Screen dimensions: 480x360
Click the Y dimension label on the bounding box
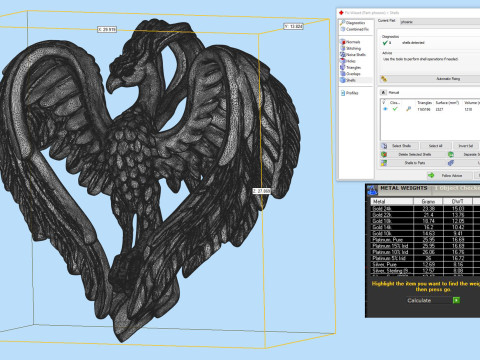[294, 26]
